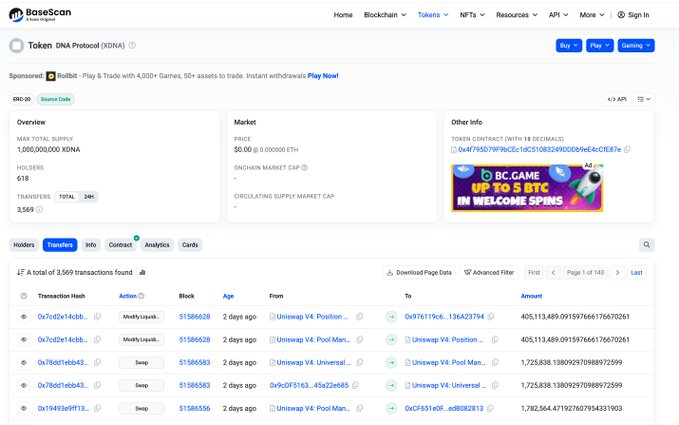Image resolution: width=679 pixels, height=425 pixels.
Task: Open Advanced Filter
Action: pos(489,273)
